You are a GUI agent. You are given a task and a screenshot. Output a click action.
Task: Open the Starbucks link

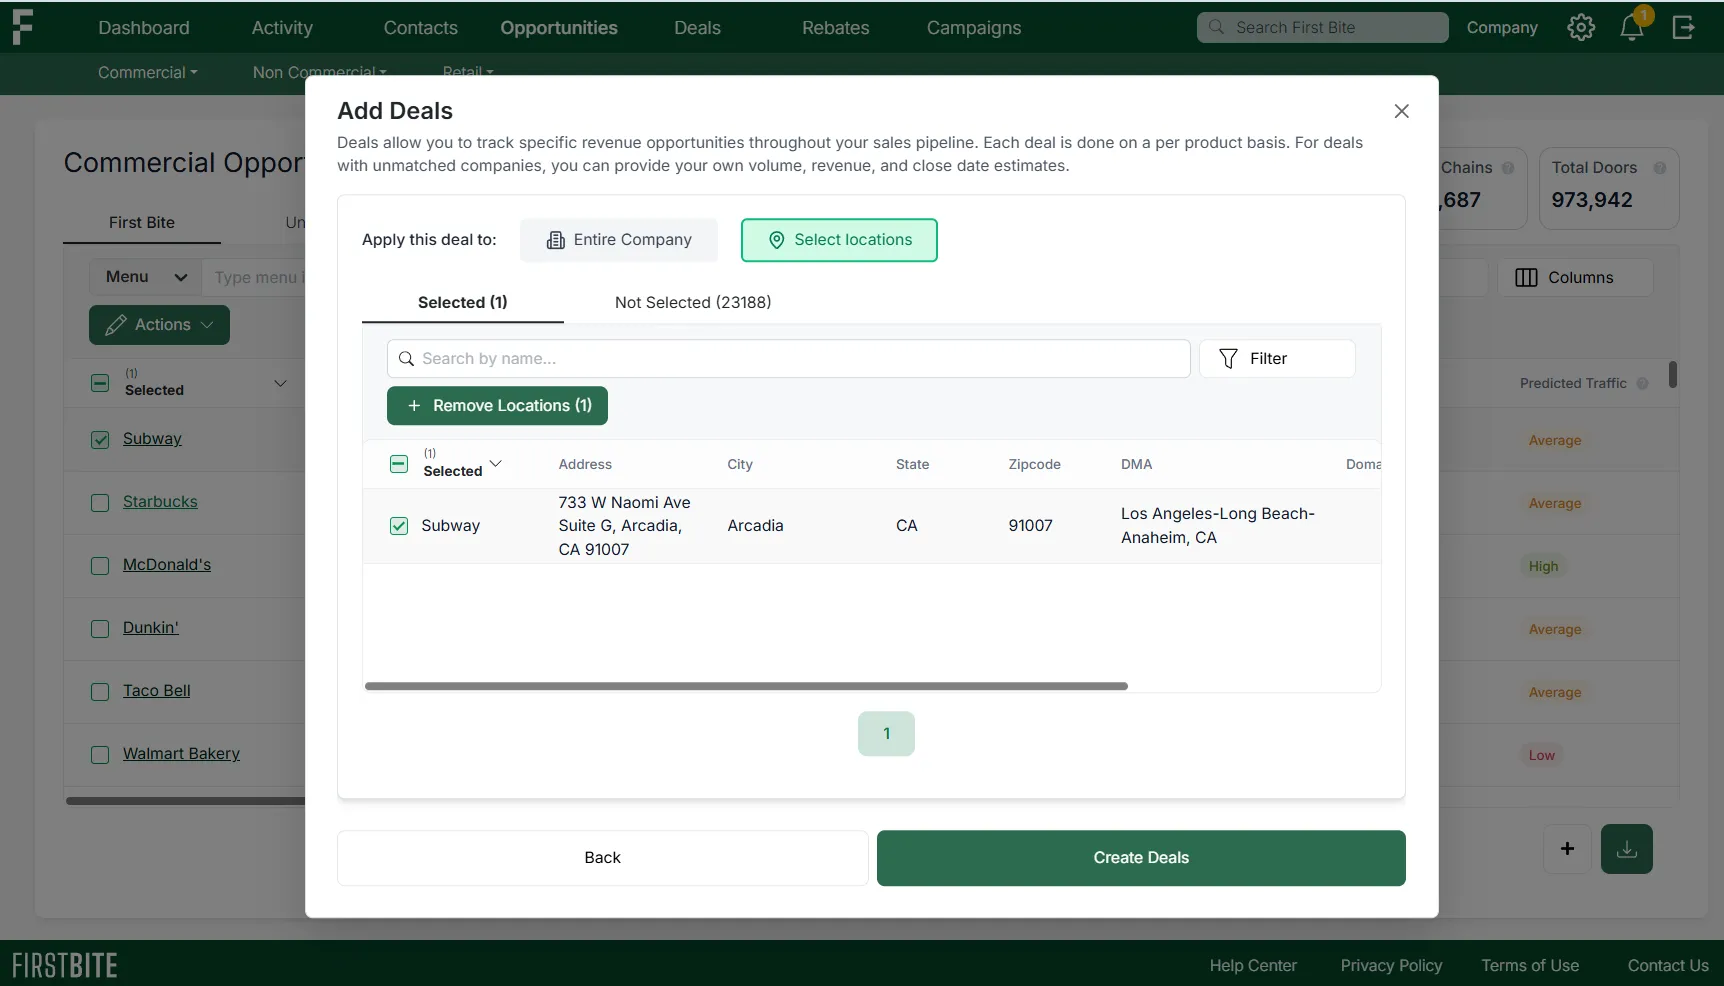pyautogui.click(x=160, y=502)
